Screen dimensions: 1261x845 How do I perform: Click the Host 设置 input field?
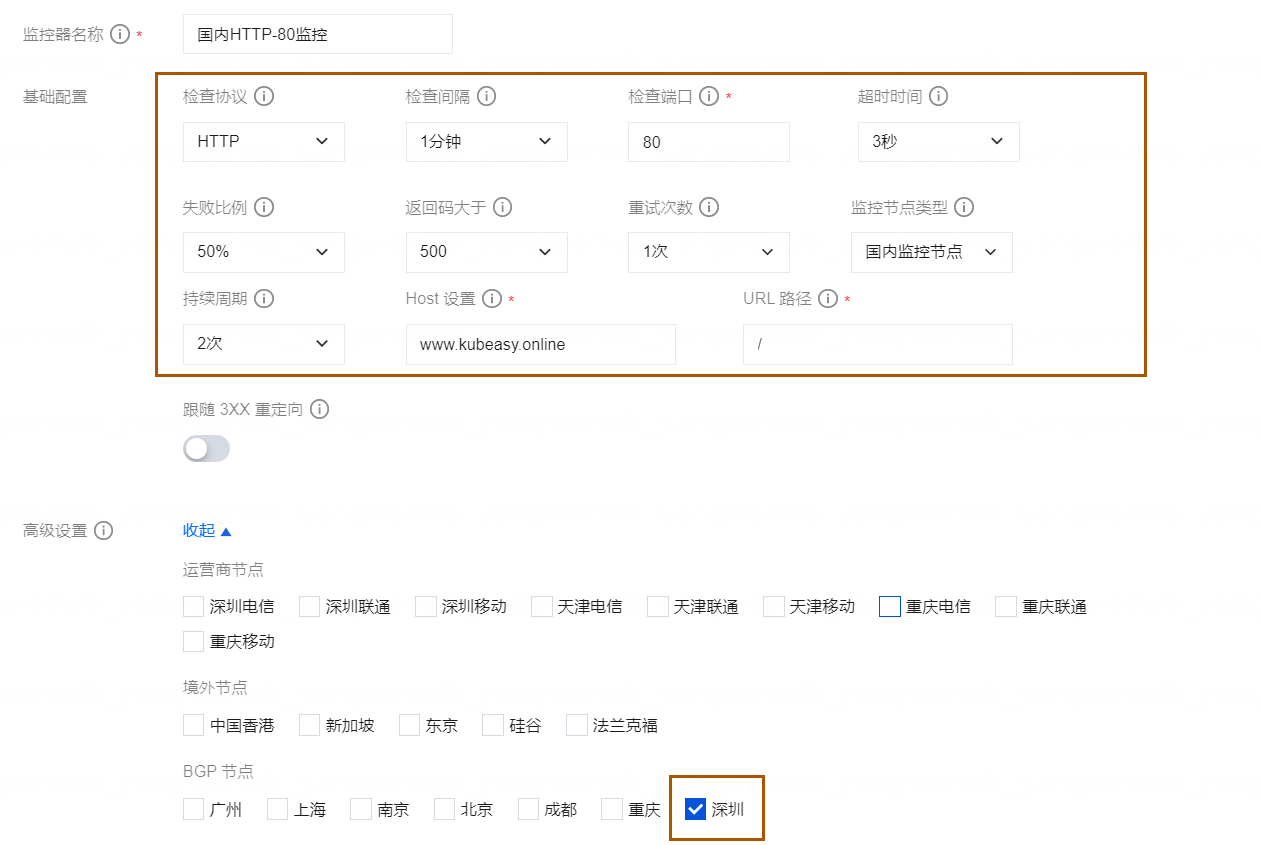pyautogui.click(x=541, y=344)
